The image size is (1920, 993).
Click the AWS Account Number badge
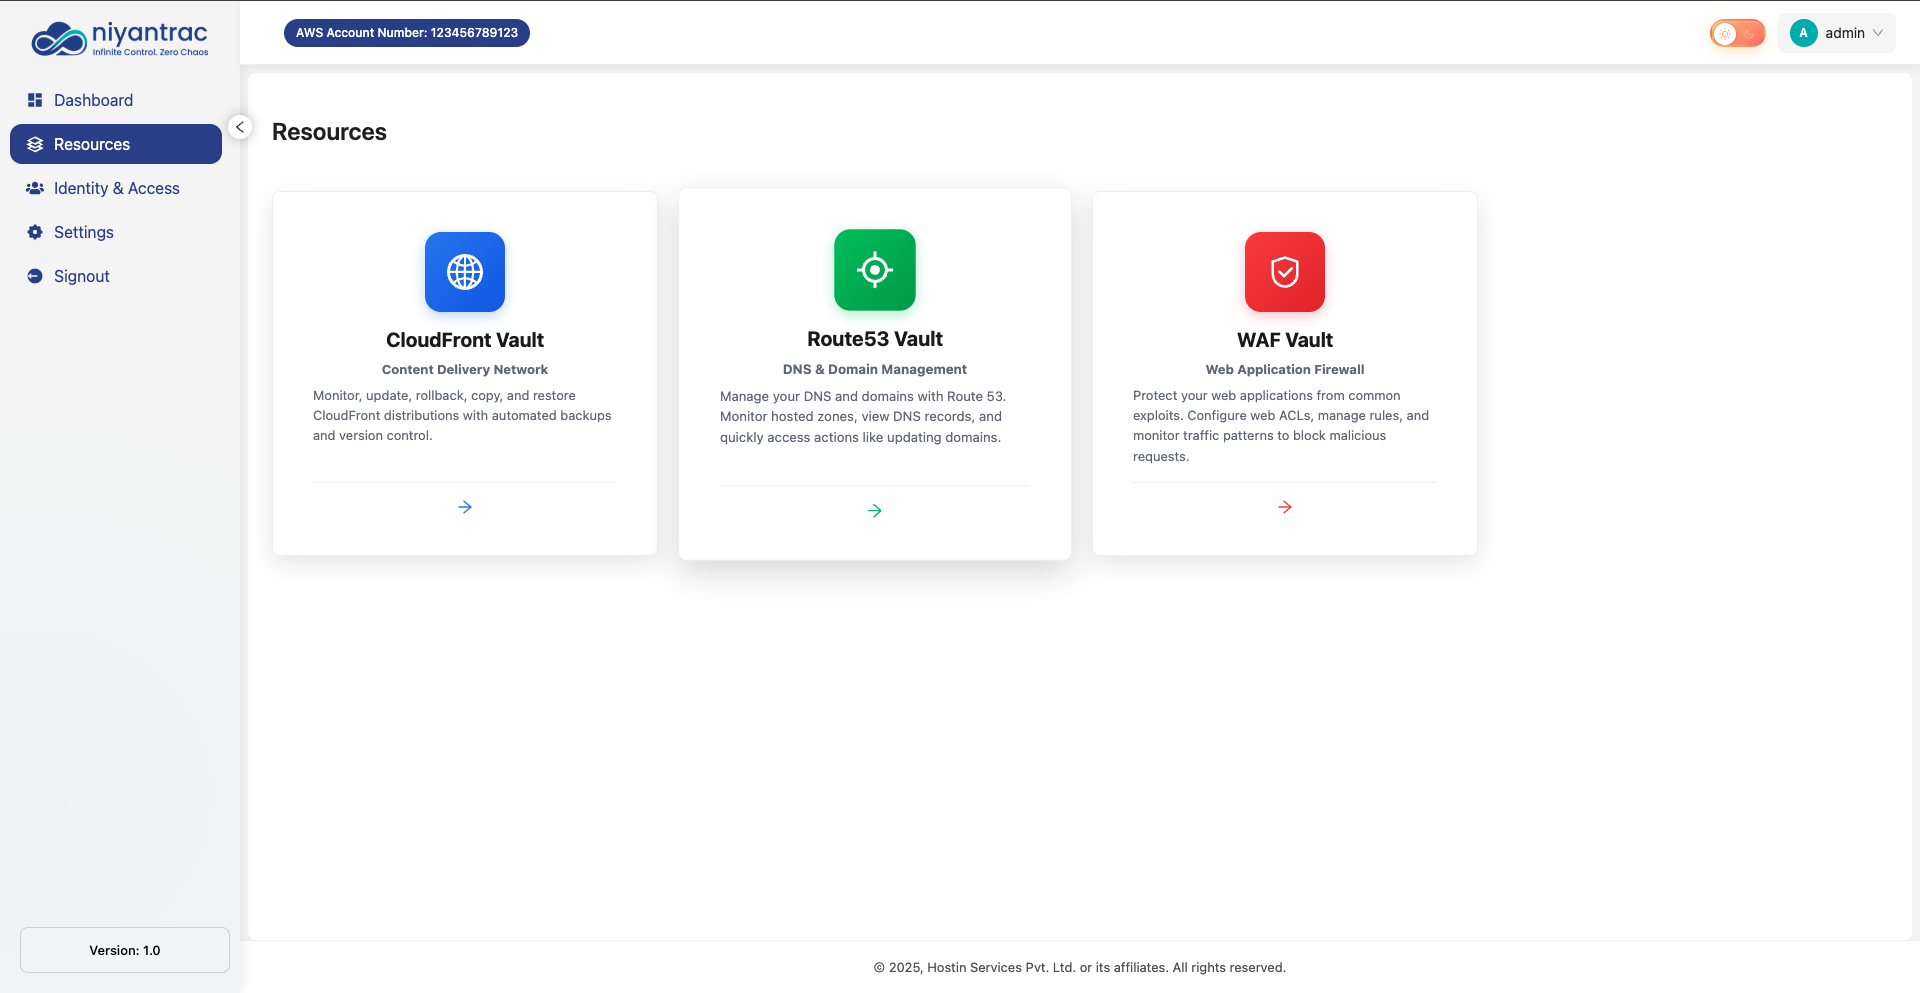coord(407,33)
